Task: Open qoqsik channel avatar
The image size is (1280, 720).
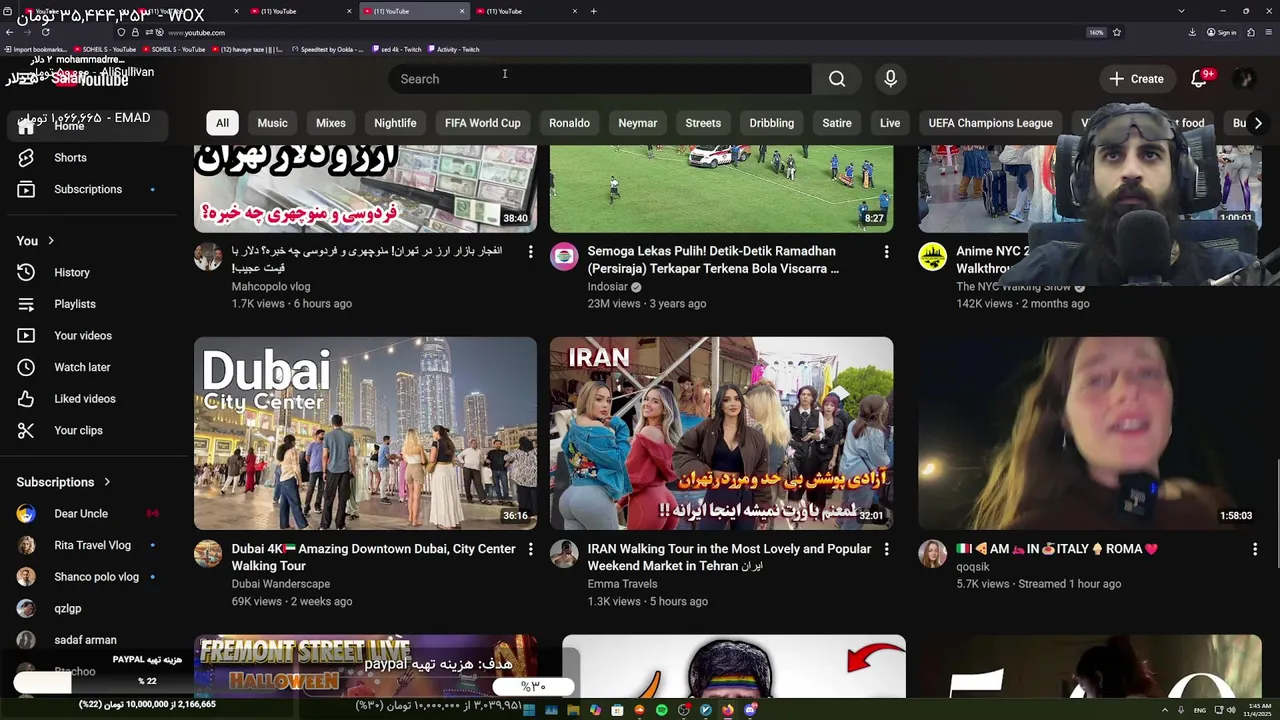Action: click(x=933, y=554)
